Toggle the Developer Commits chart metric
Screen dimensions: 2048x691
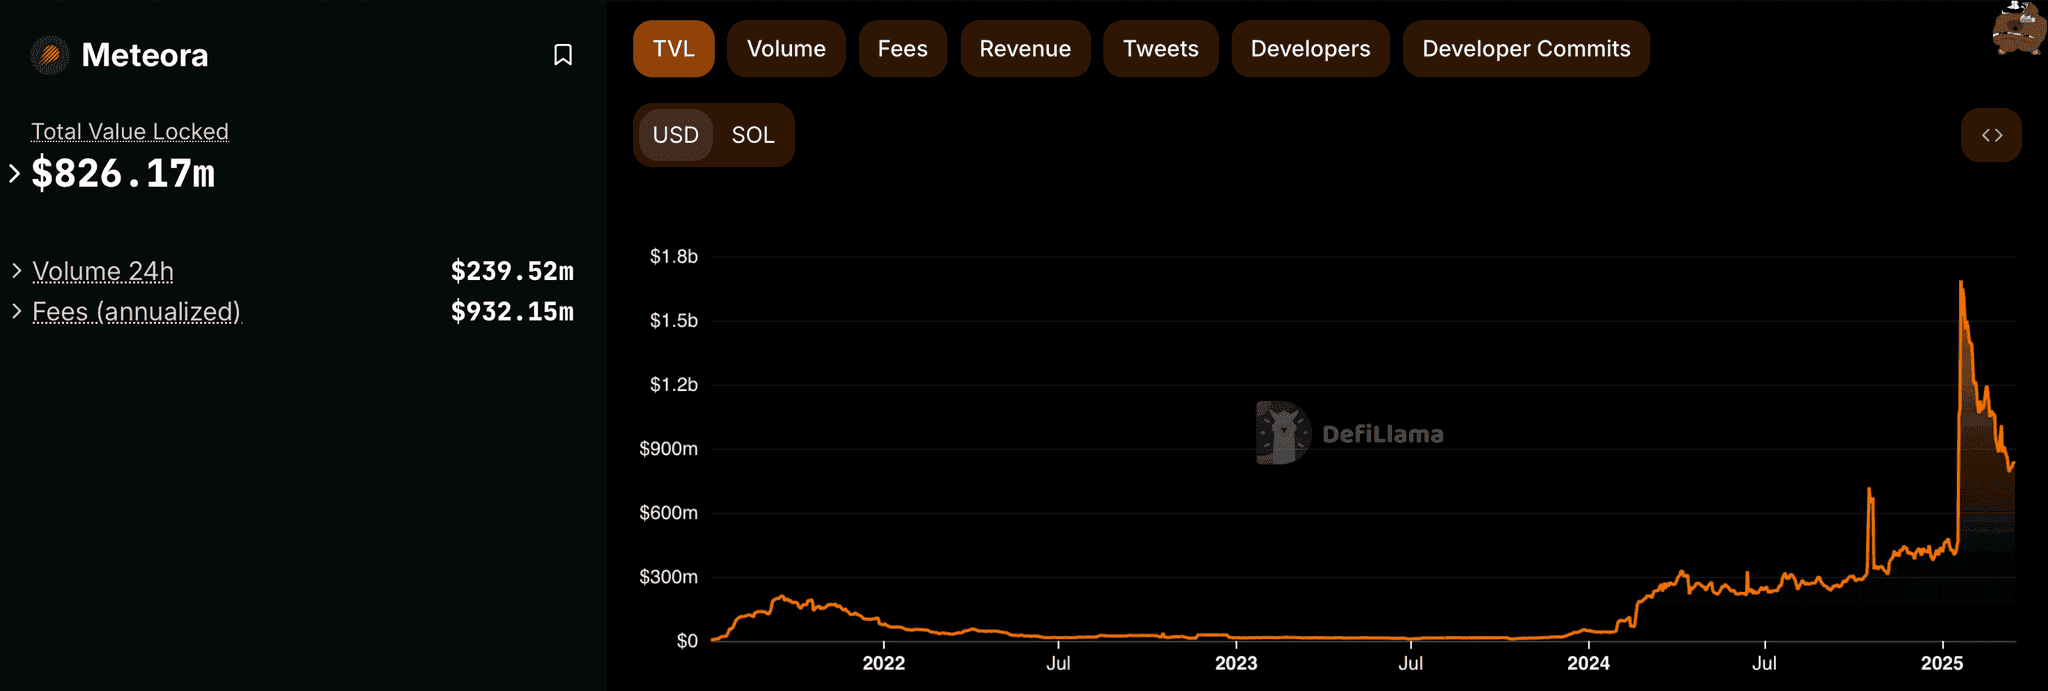click(1526, 49)
